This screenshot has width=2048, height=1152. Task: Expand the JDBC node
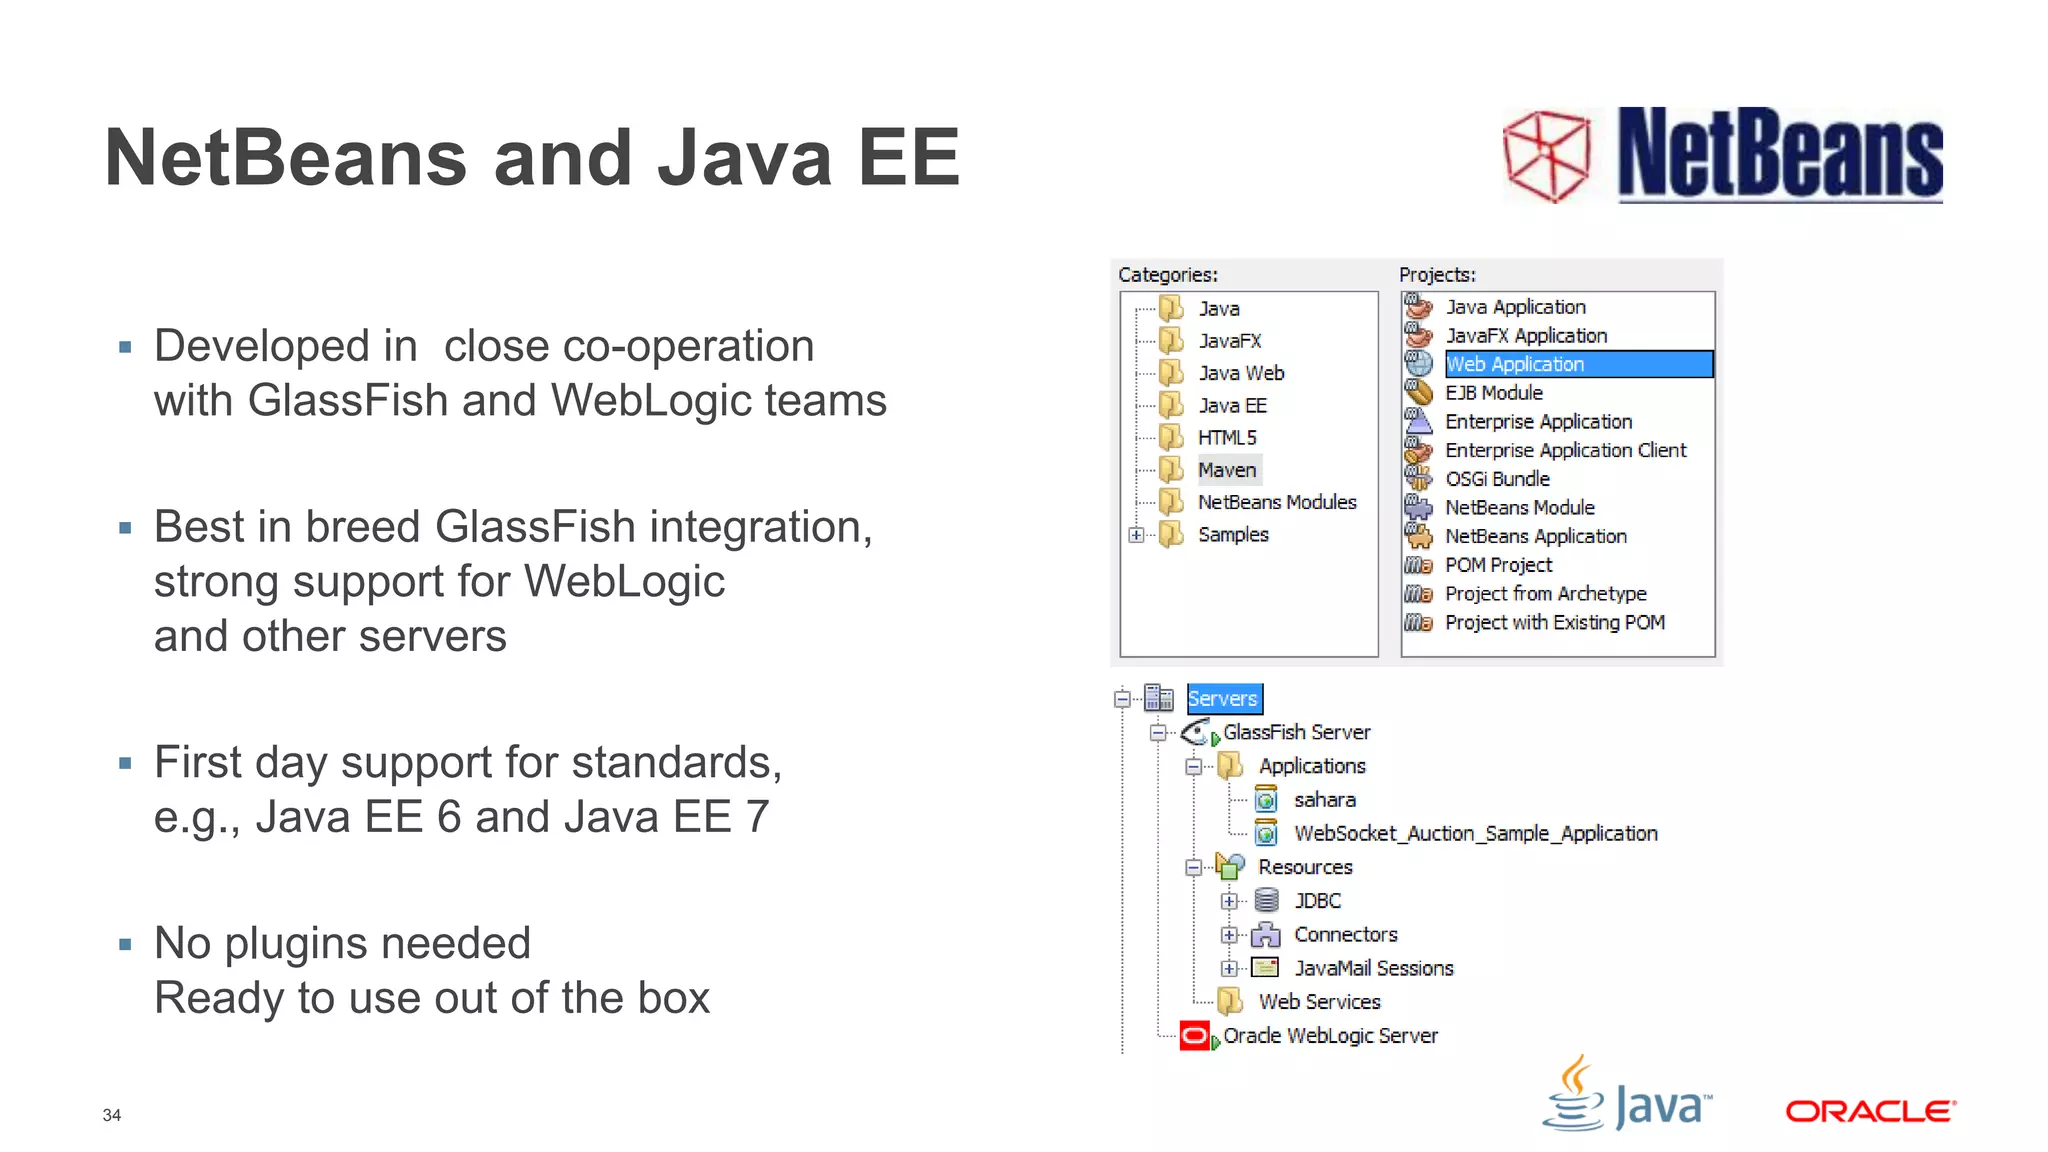(1229, 901)
